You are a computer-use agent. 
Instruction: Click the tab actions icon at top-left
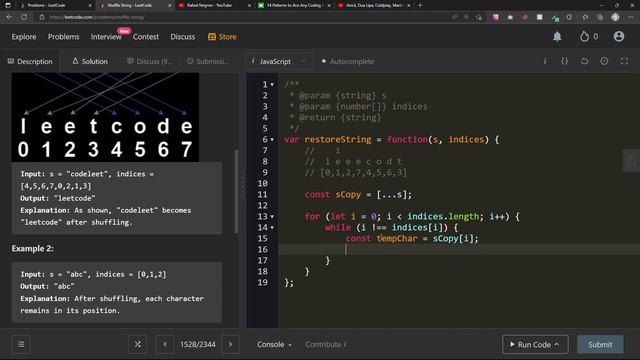(8, 5)
